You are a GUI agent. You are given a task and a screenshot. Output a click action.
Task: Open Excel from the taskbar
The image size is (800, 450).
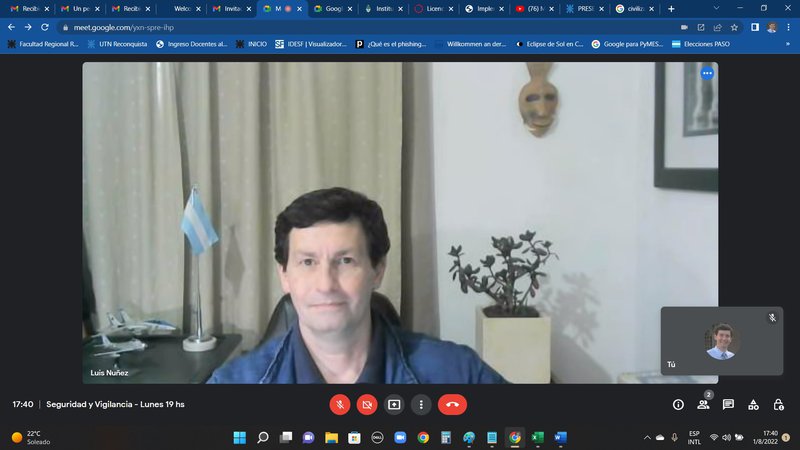(537, 437)
